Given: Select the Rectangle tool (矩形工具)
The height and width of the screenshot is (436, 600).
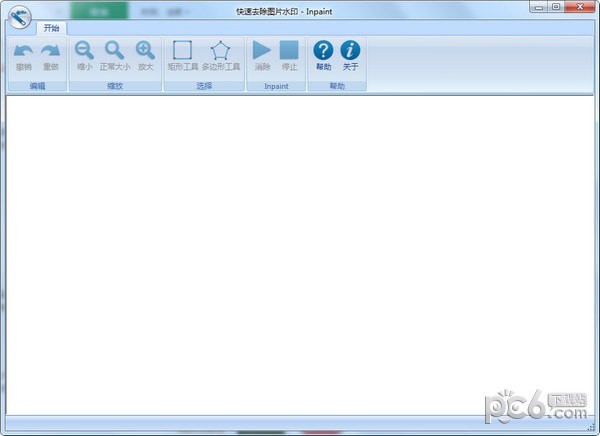Looking at the screenshot, I should [182, 51].
